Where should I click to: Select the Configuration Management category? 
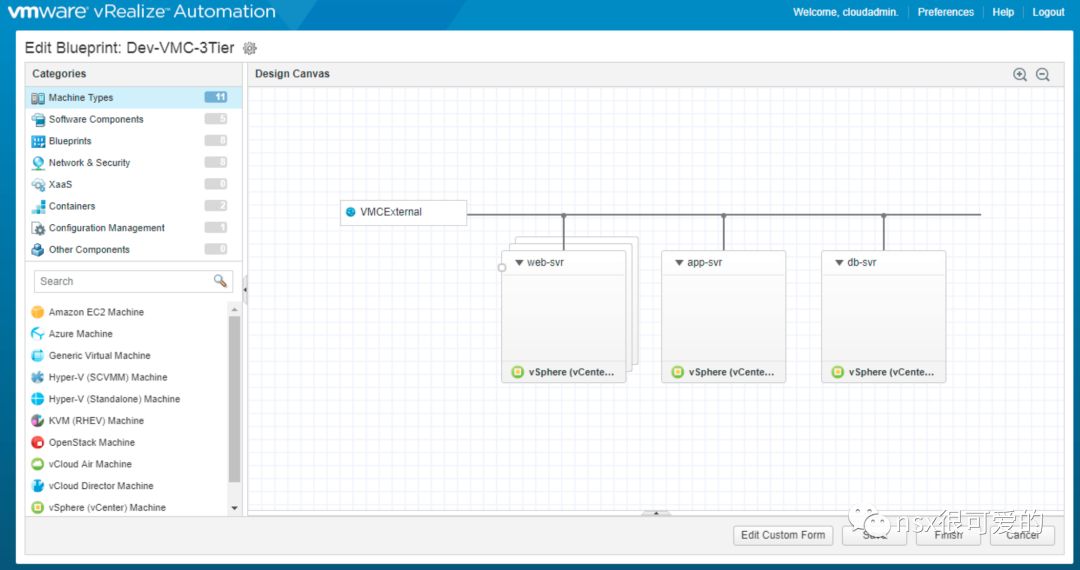pos(134,228)
